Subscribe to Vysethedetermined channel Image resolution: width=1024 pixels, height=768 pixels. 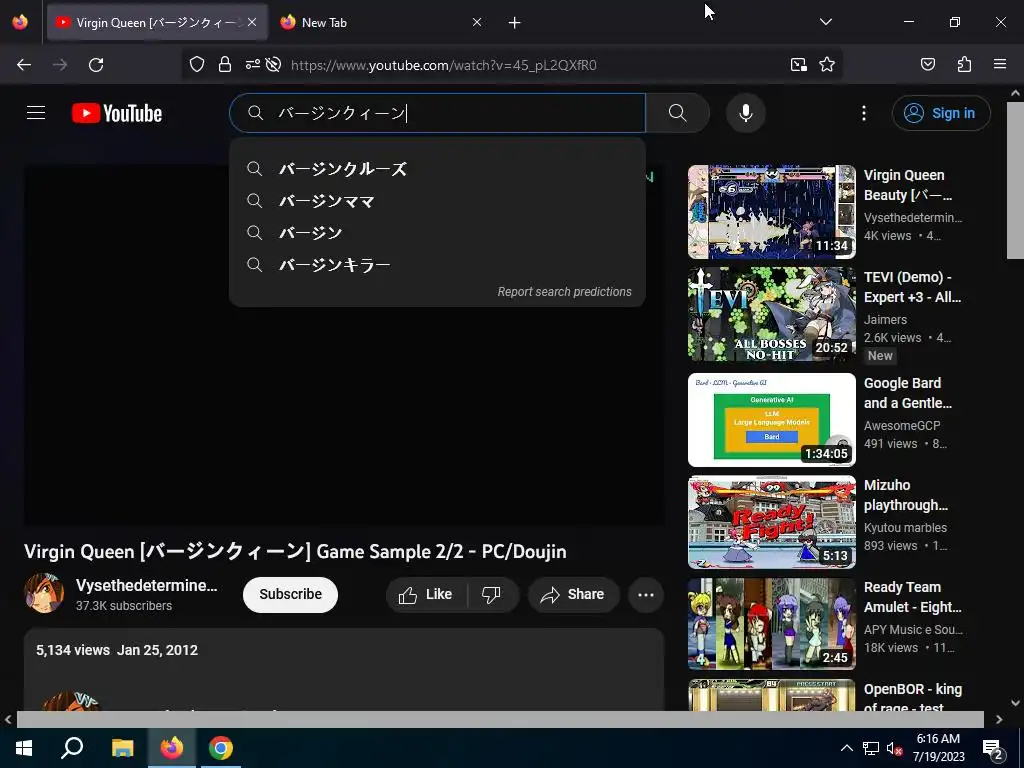click(x=291, y=594)
